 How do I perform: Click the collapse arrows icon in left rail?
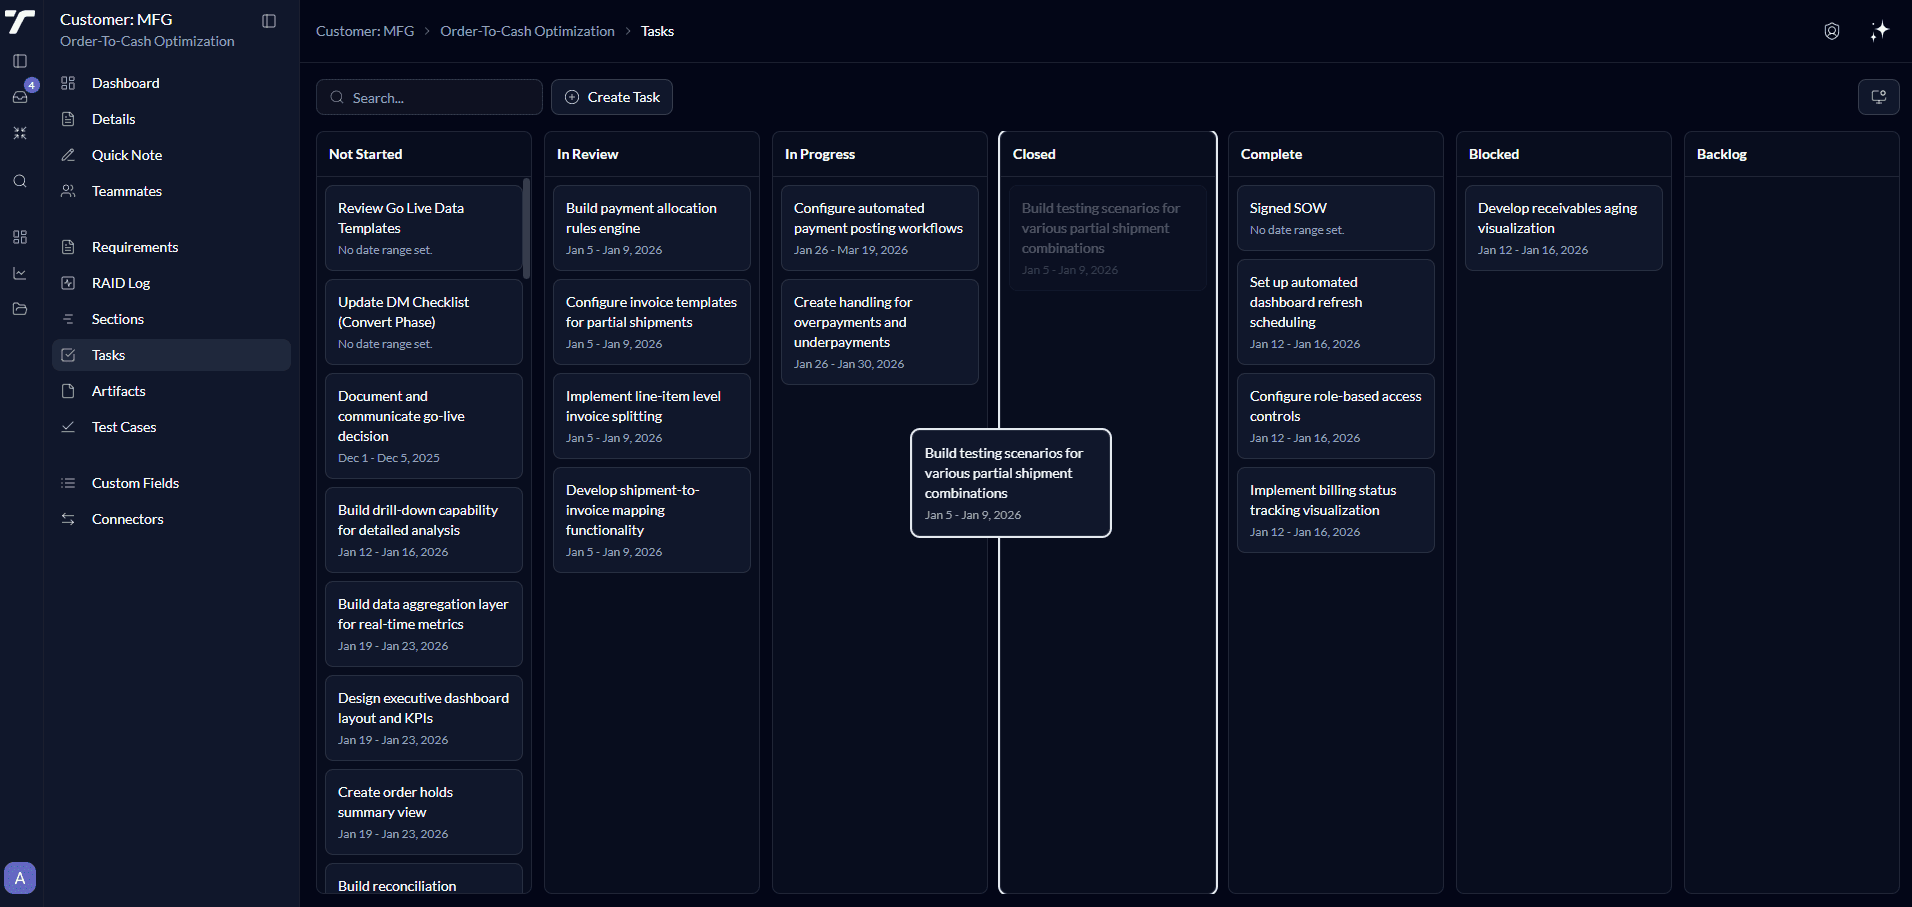coord(20,133)
